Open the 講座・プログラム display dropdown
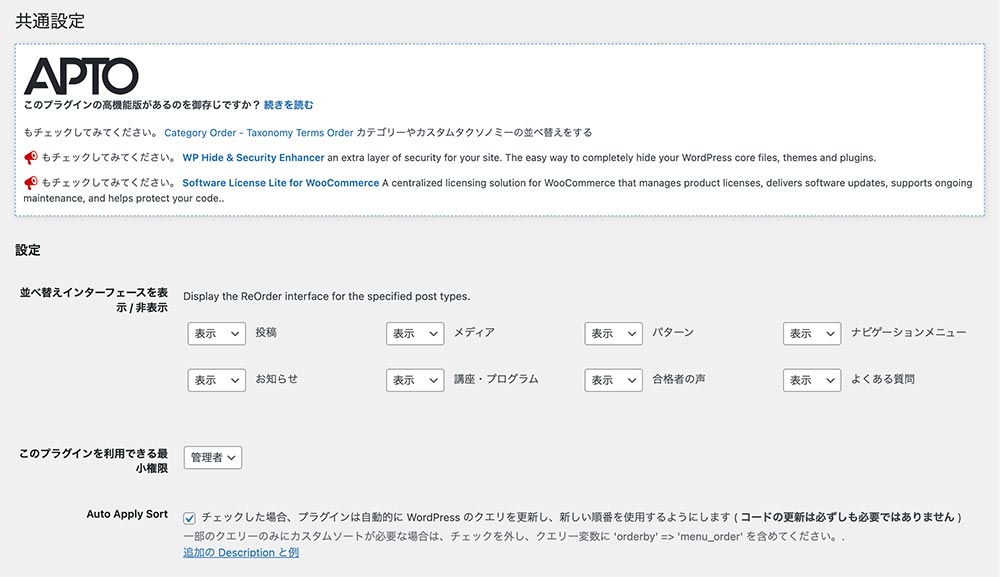The height and width of the screenshot is (577, 1000). pyautogui.click(x=415, y=380)
